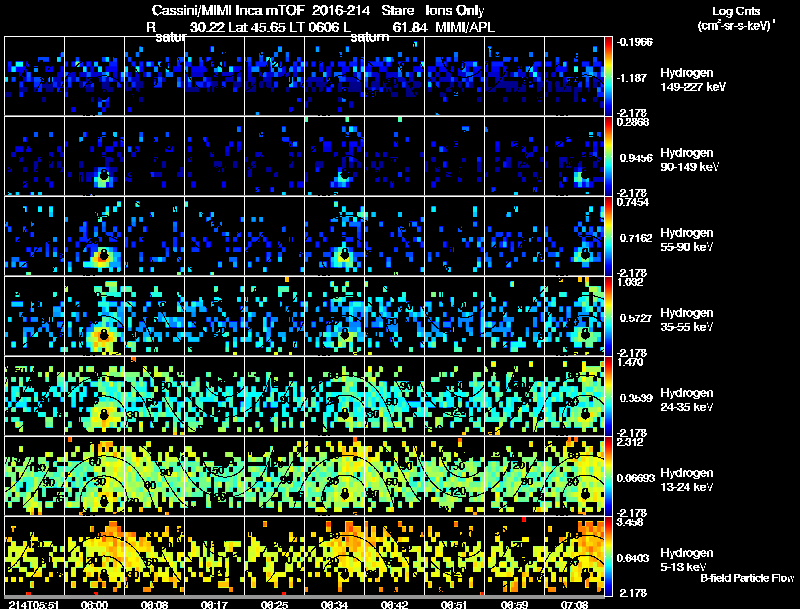Click the '61.84' L-value in the header

pyautogui.click(x=410, y=27)
